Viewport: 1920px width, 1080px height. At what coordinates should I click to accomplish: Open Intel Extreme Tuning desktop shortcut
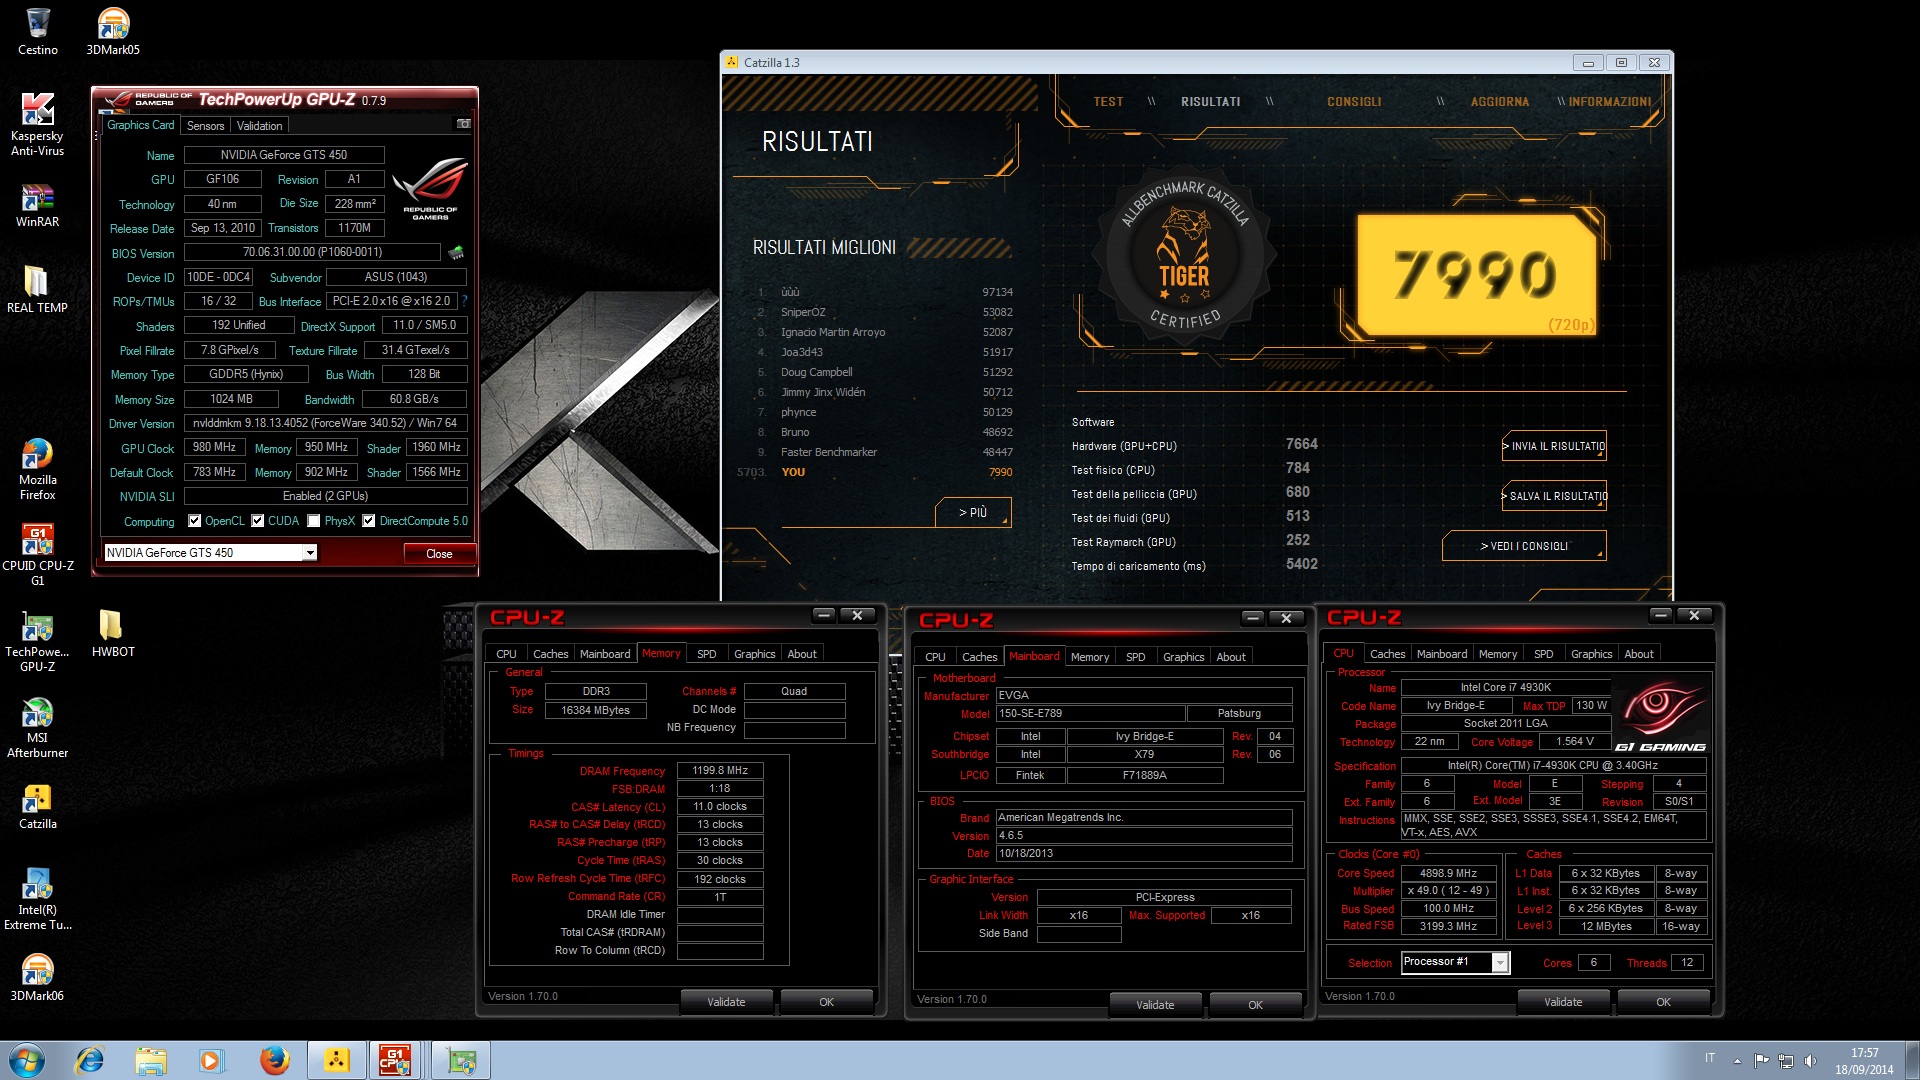click(x=37, y=899)
